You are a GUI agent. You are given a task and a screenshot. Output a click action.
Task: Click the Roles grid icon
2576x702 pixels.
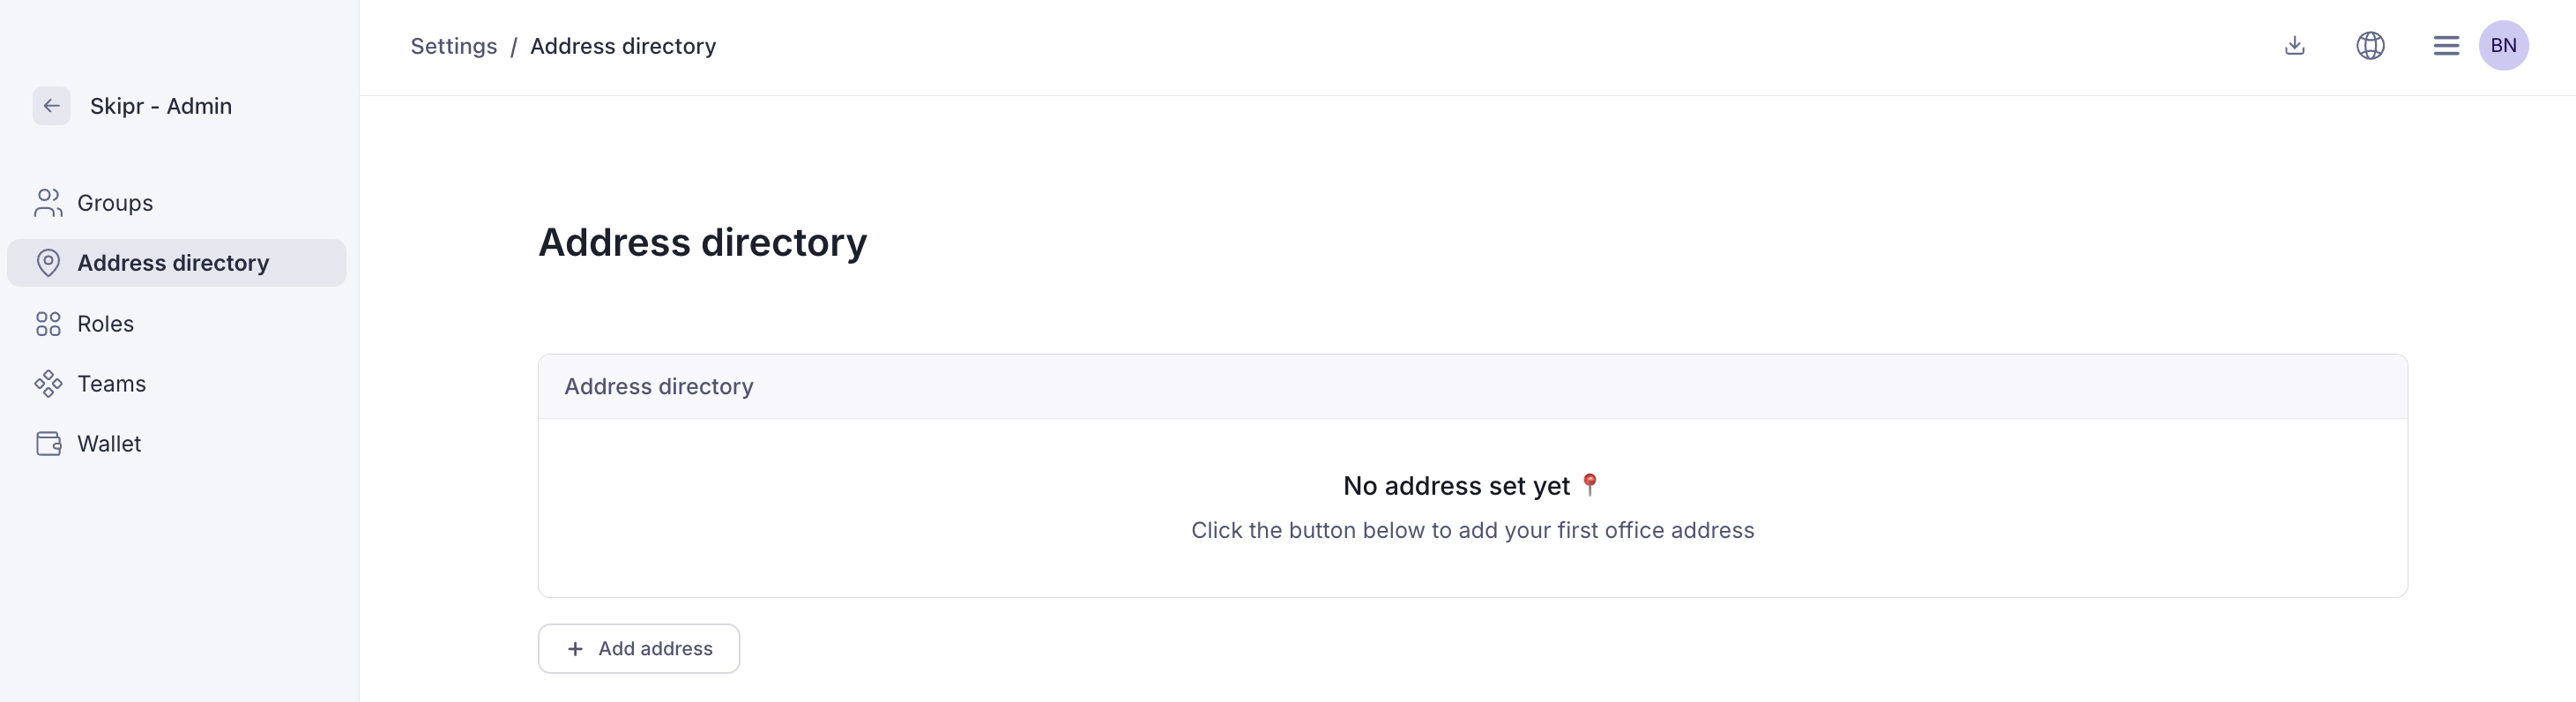48,324
